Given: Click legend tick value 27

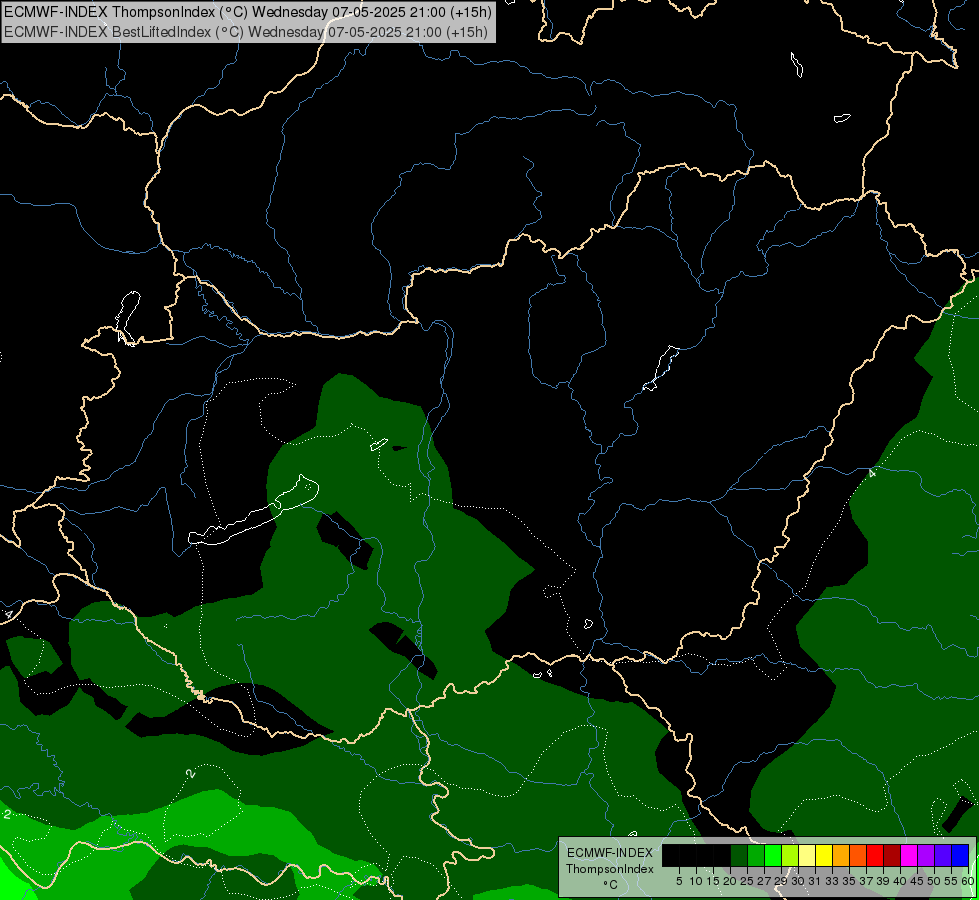Looking at the screenshot, I should point(764,881).
